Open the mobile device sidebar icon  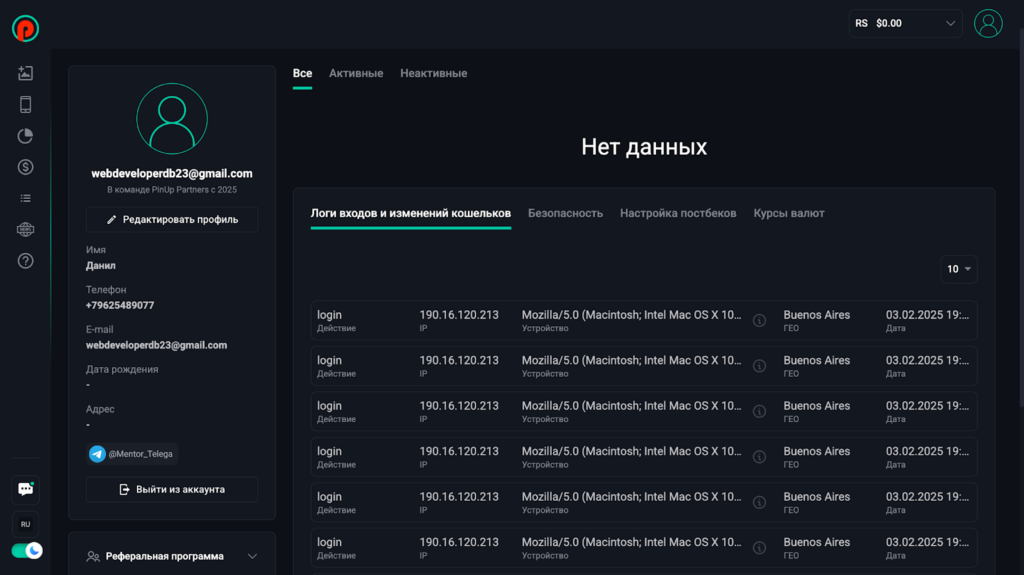coord(25,105)
